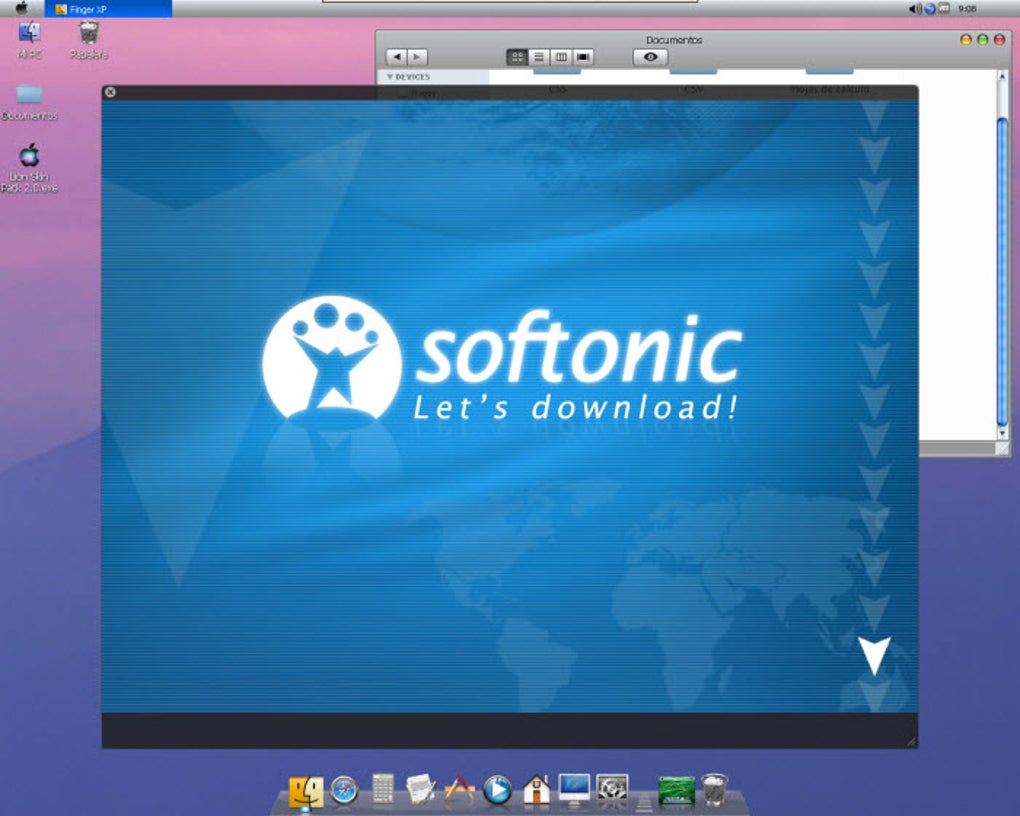
Task: Collapse the DEVICES sidebar section
Action: point(390,77)
